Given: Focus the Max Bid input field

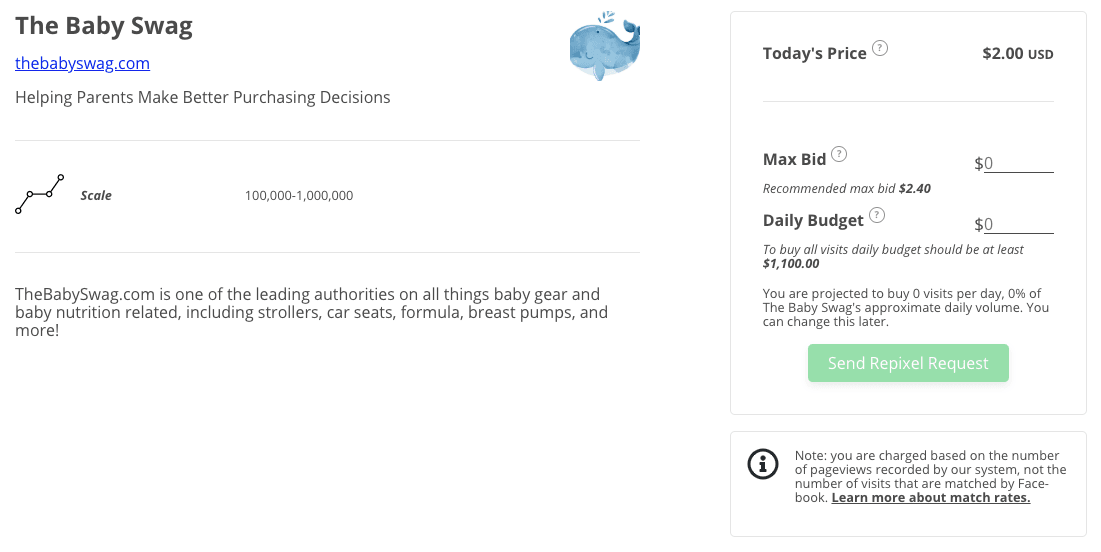Looking at the screenshot, I should click(x=1018, y=163).
